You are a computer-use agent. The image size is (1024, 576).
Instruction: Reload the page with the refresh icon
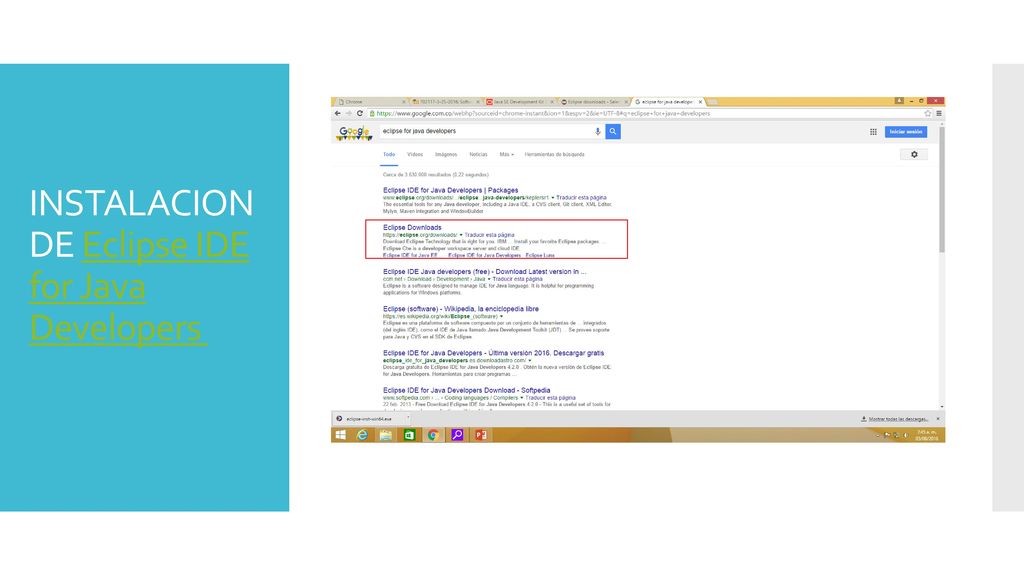point(359,114)
